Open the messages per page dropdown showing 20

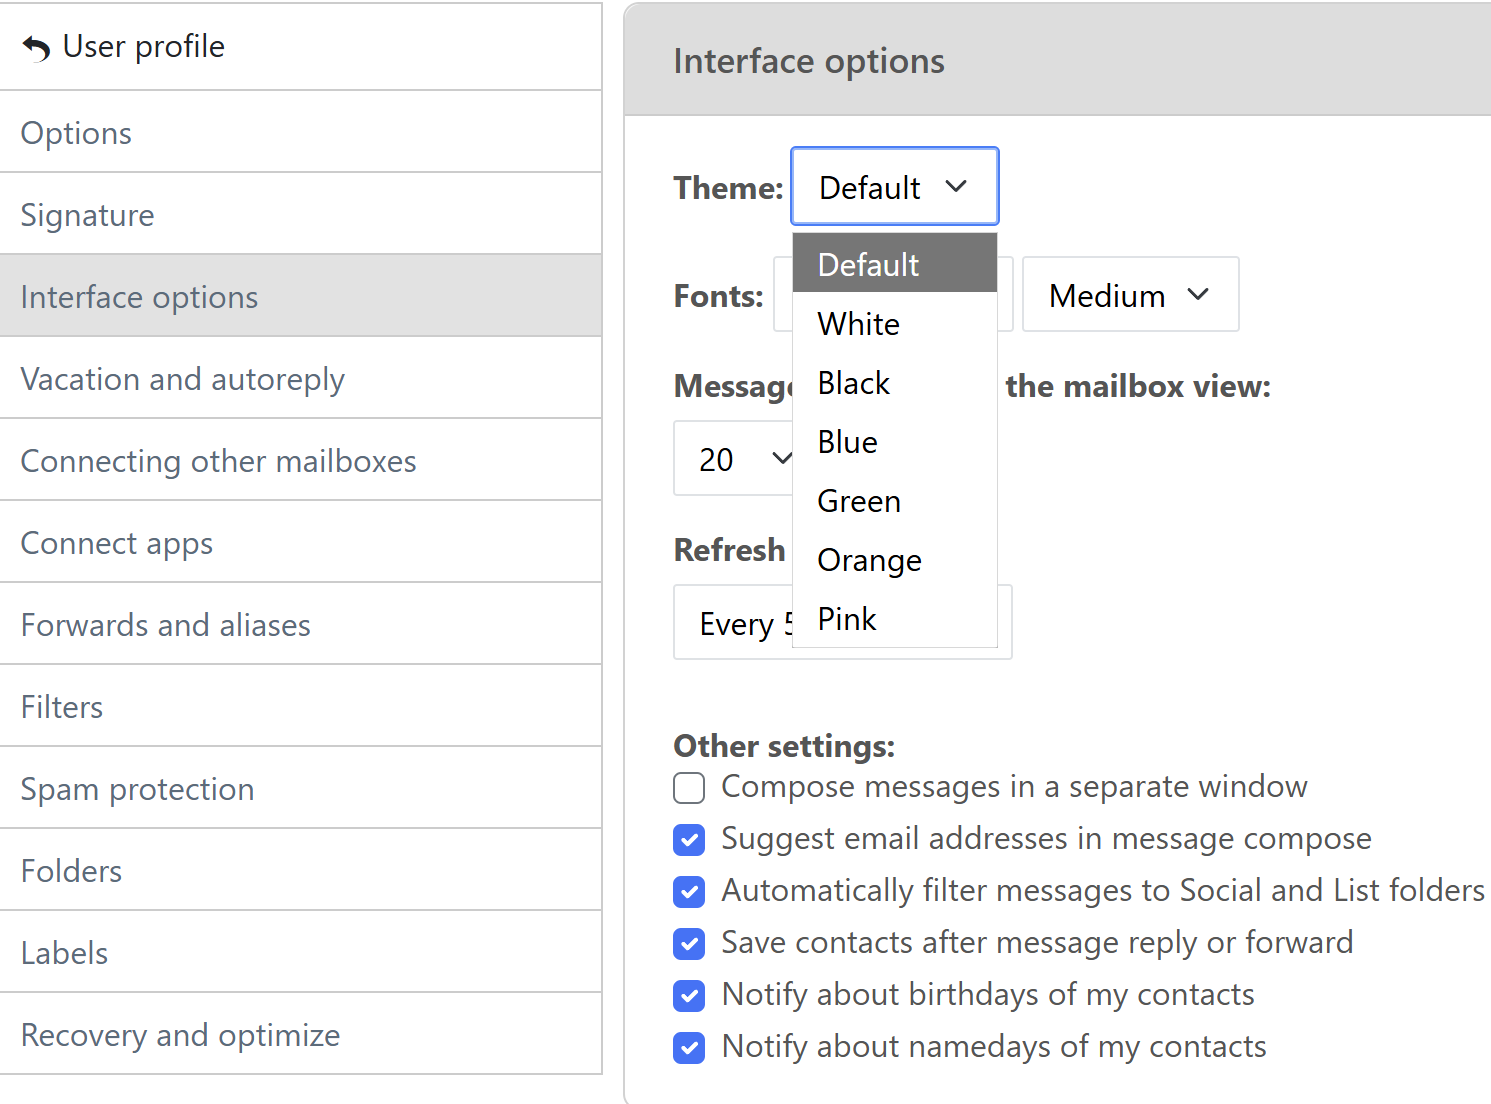[x=734, y=459]
